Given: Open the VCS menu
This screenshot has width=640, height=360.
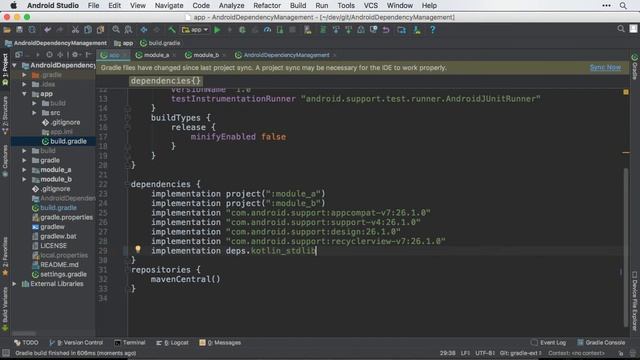Looking at the screenshot, I should coord(371,6).
